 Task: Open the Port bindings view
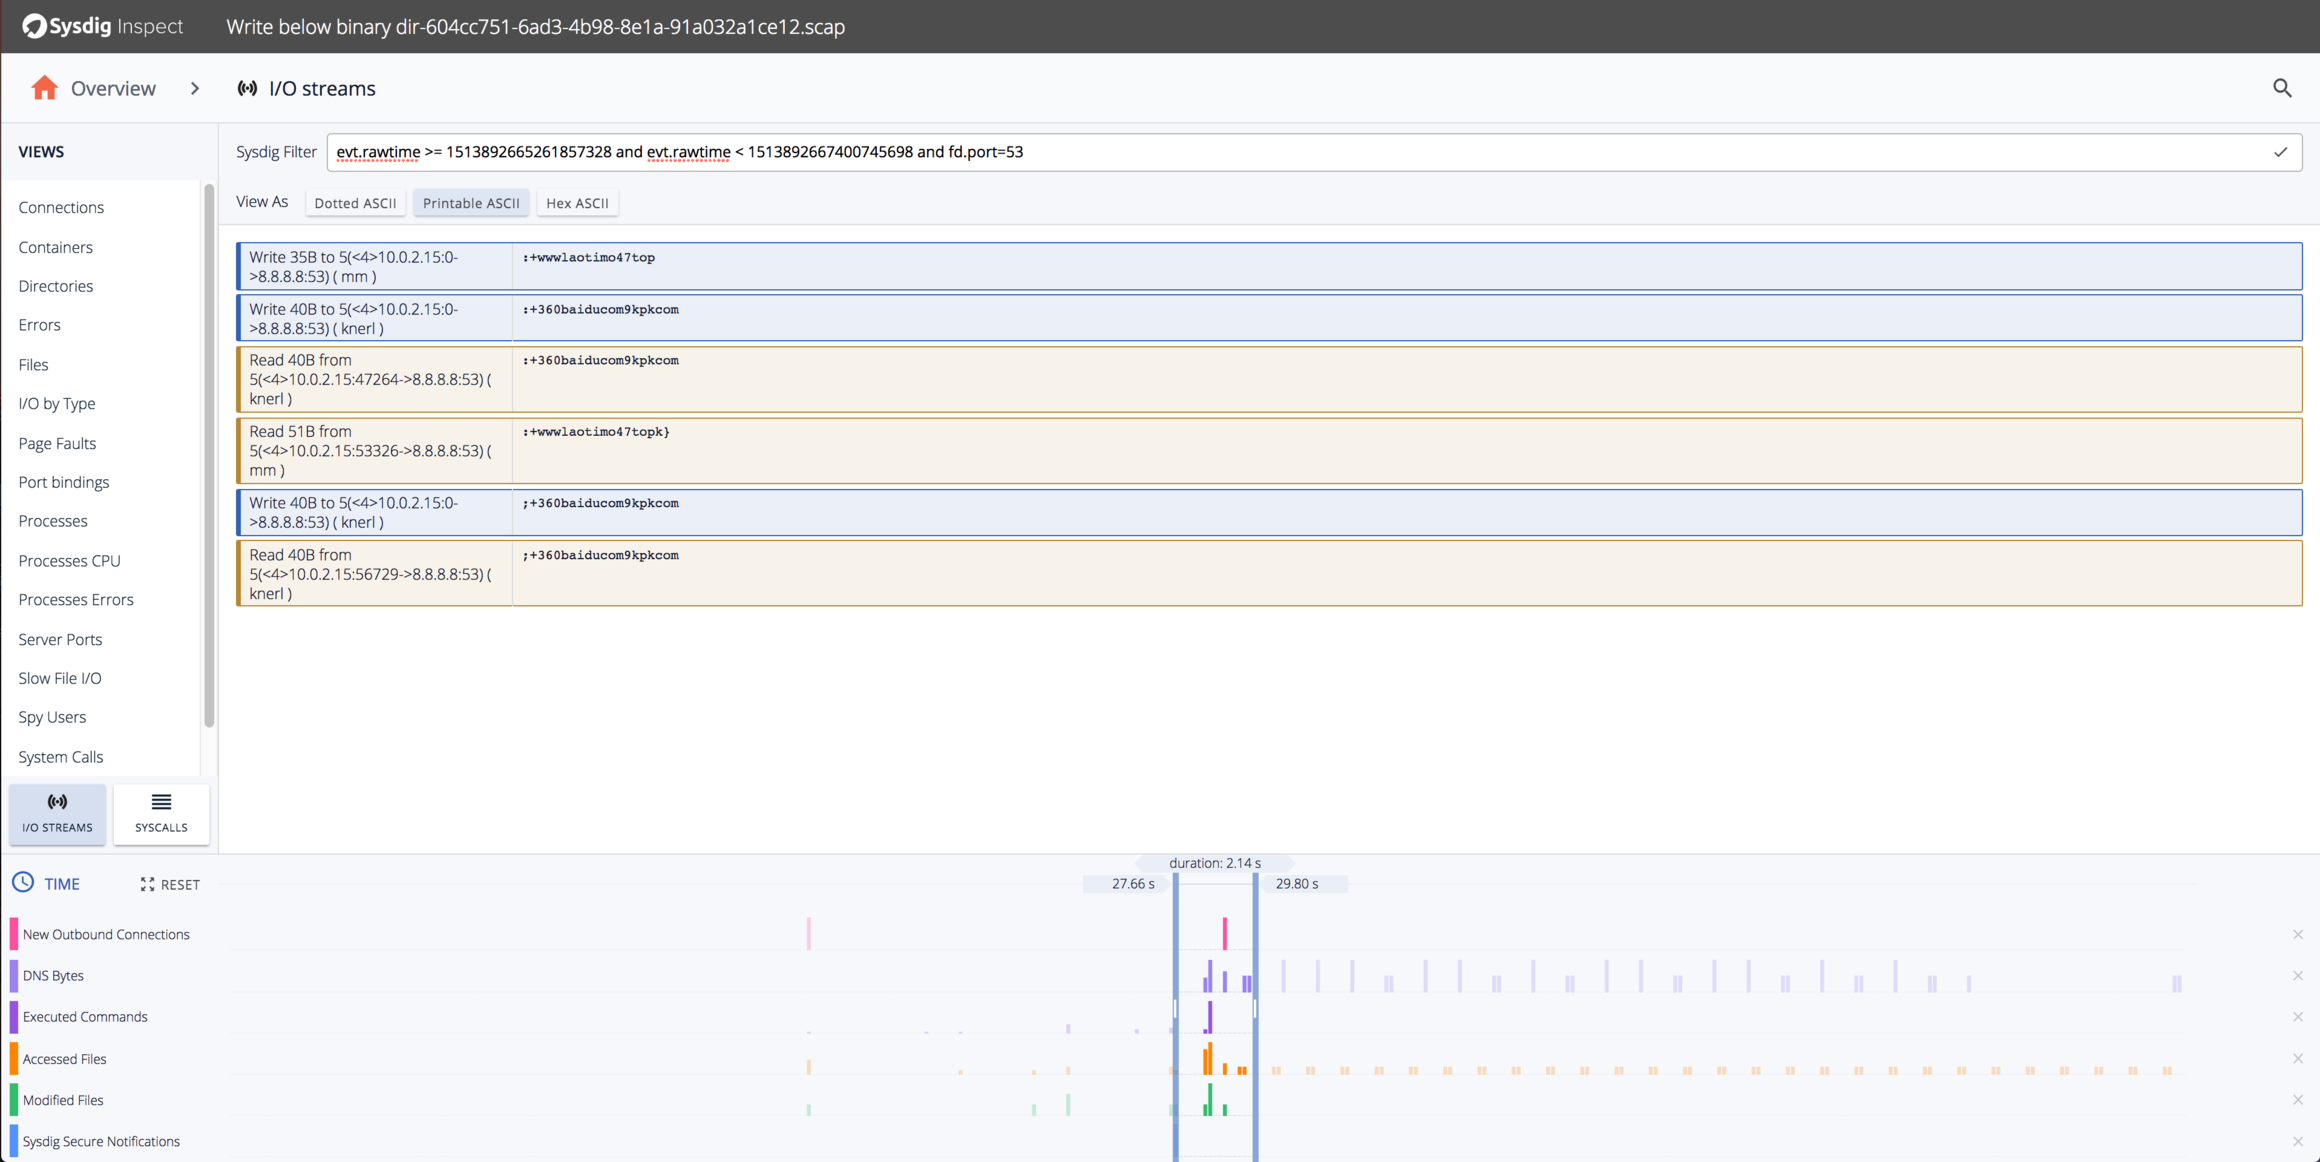[x=63, y=482]
